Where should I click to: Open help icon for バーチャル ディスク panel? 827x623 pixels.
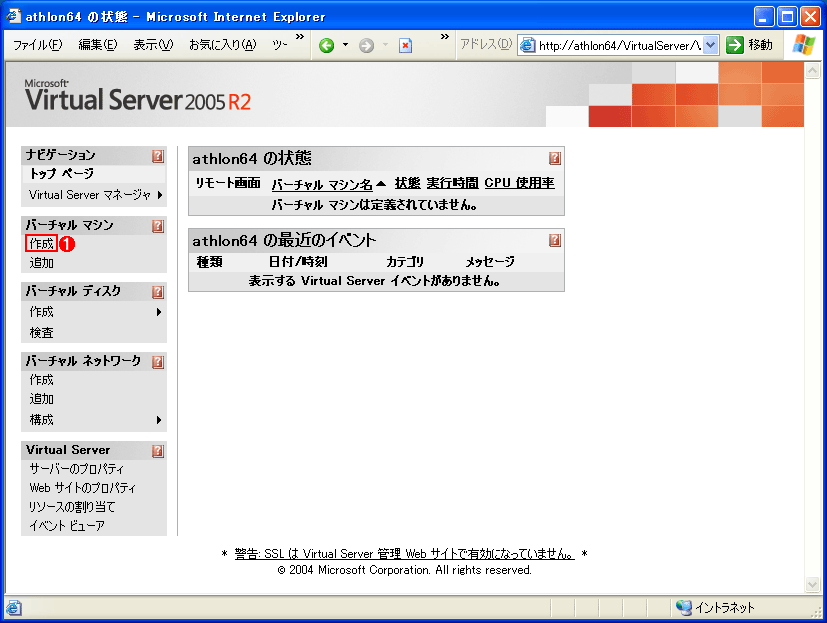pyautogui.click(x=158, y=292)
